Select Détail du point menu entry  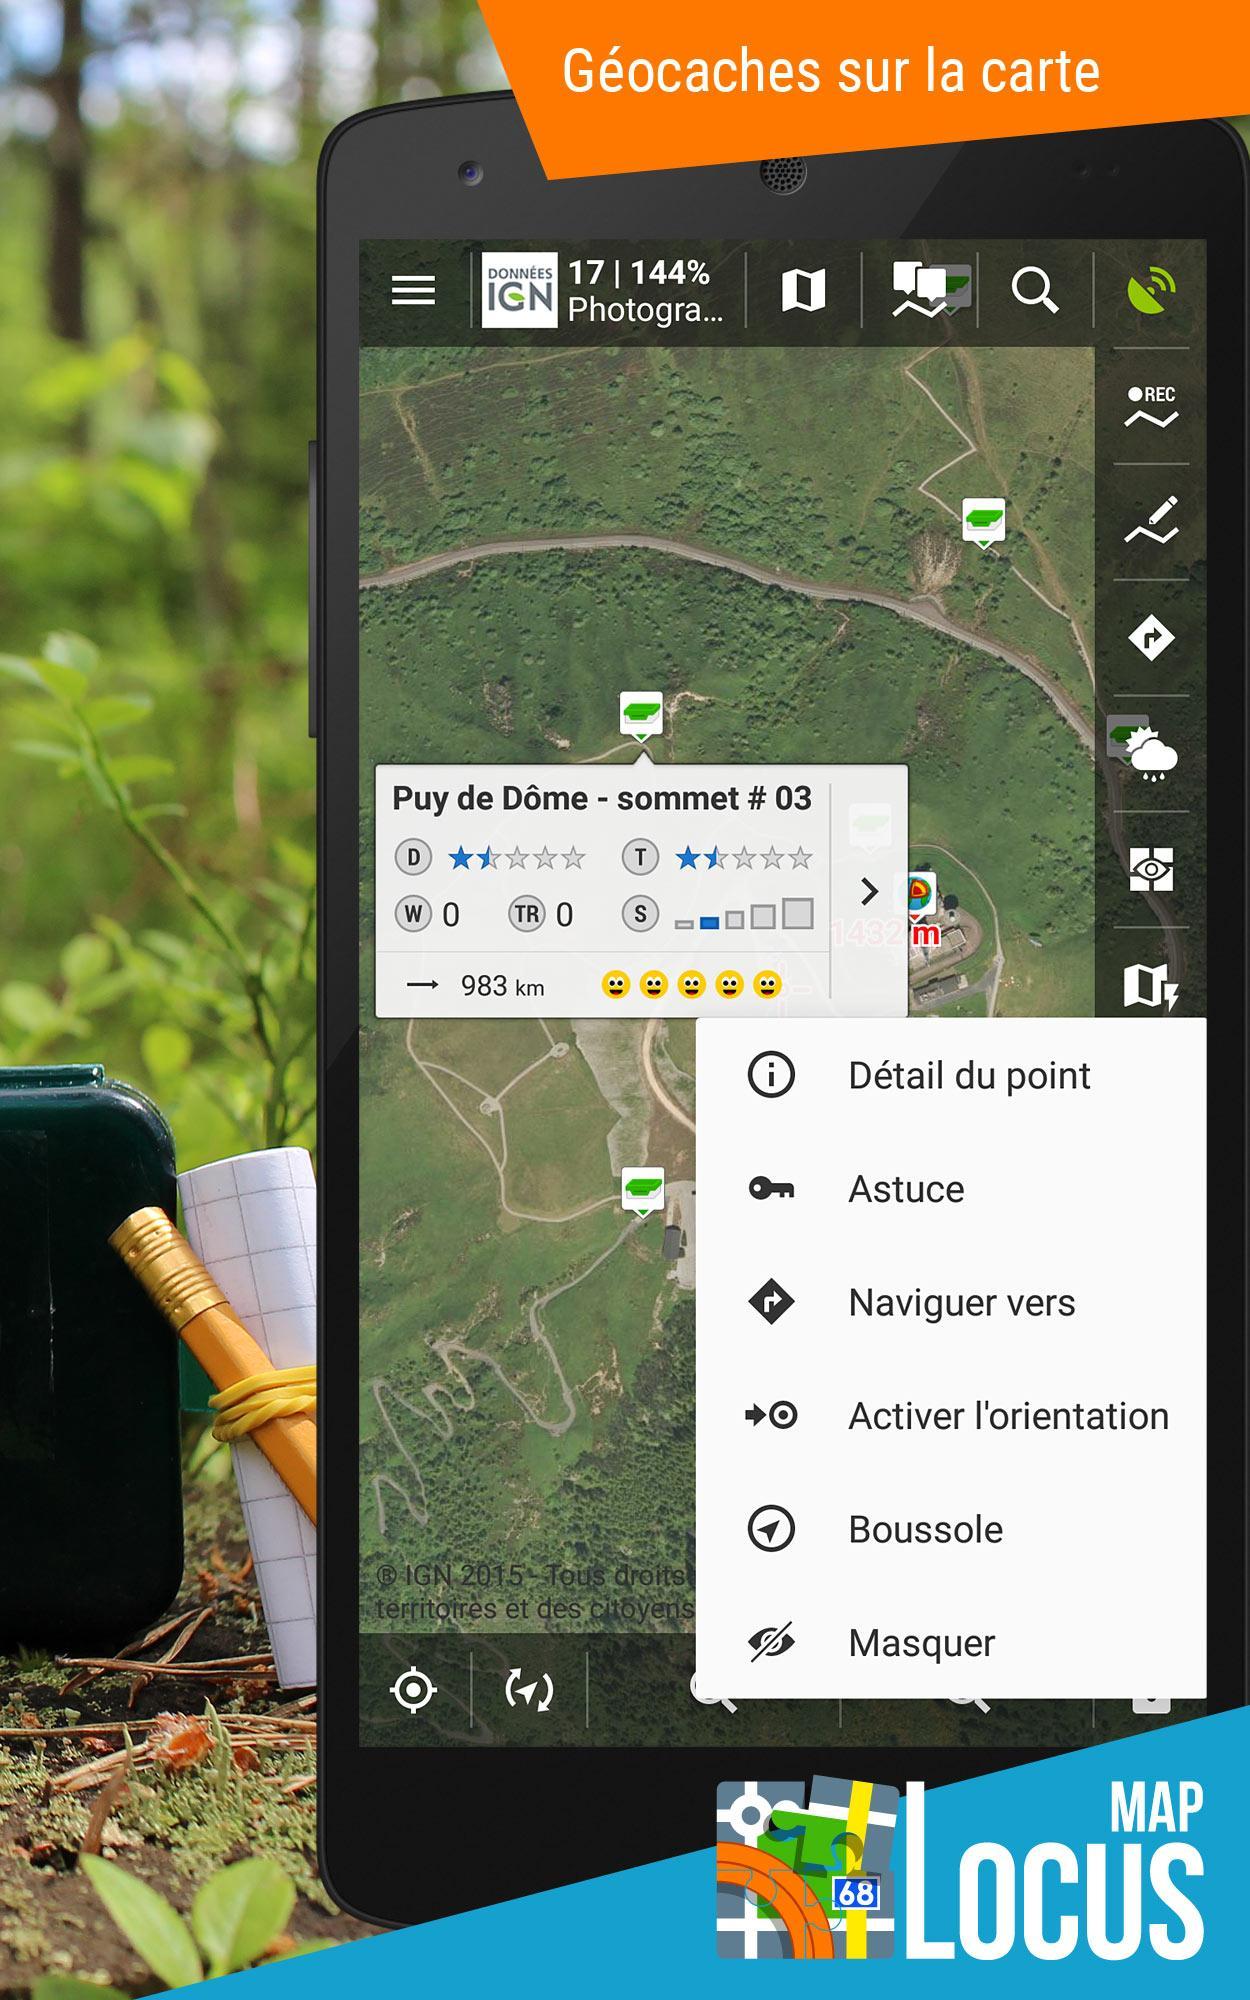pyautogui.click(x=951, y=1075)
